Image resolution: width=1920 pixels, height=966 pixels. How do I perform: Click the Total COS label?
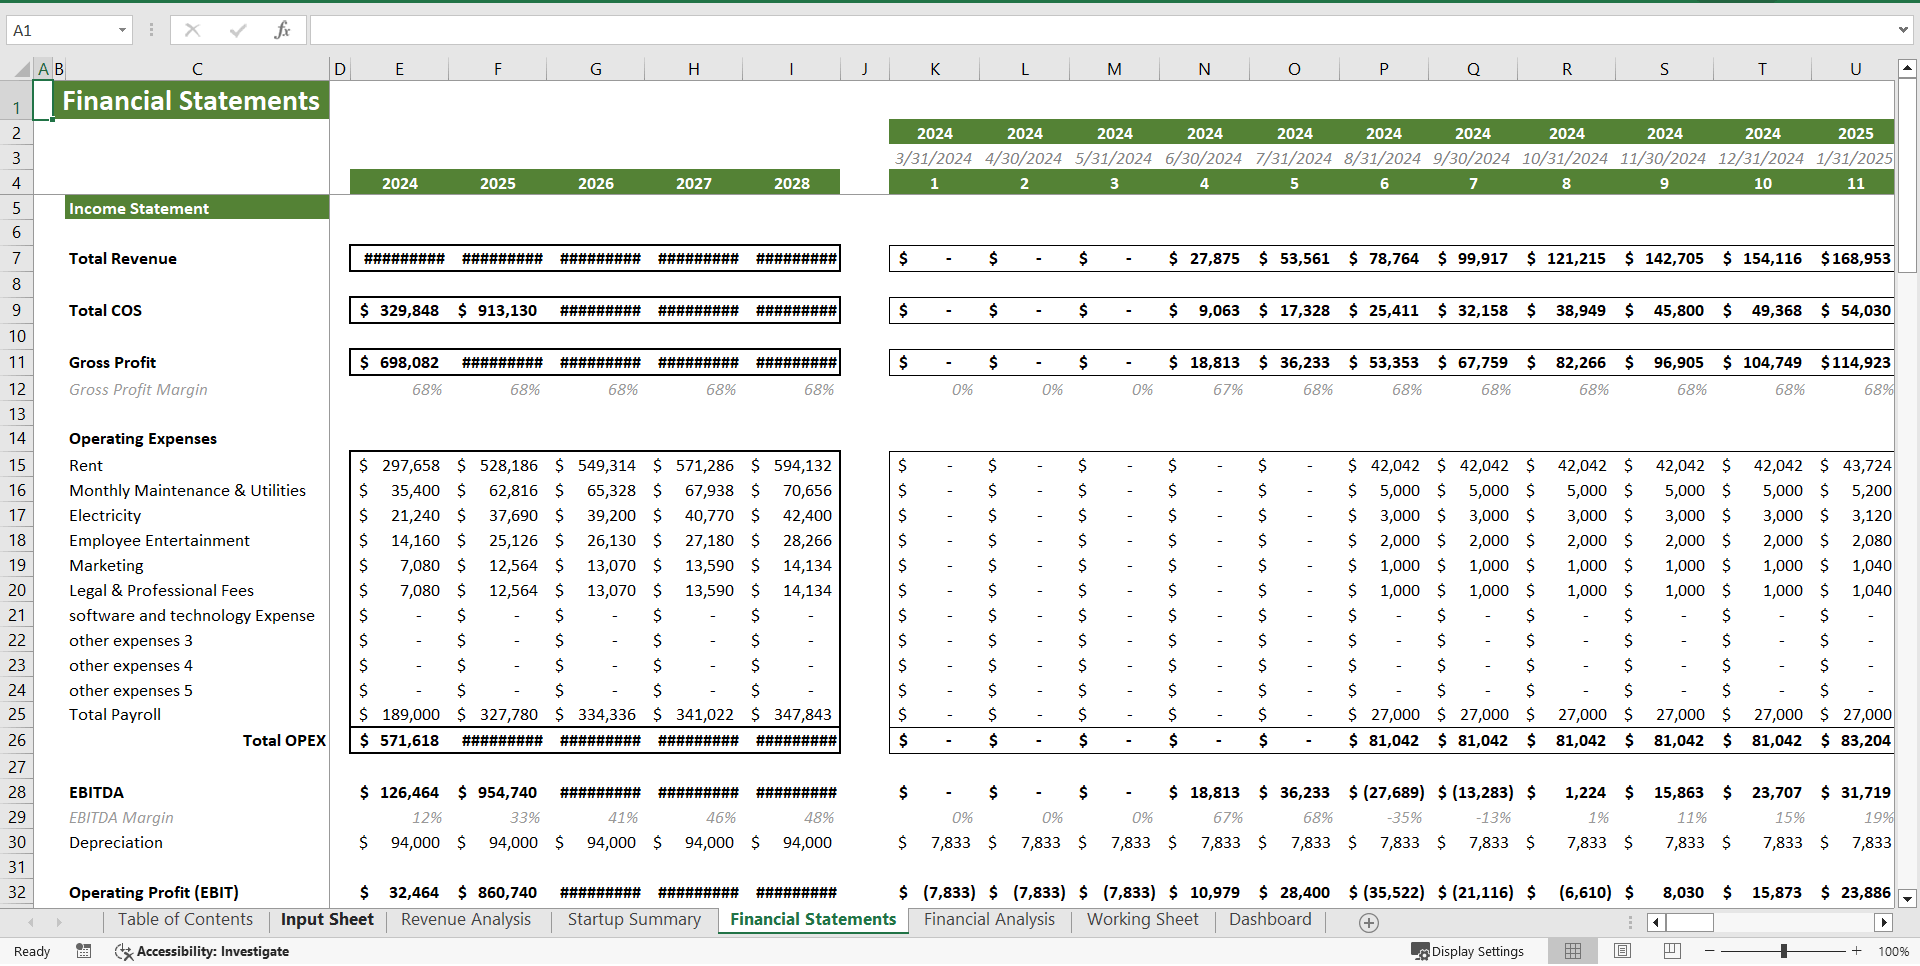[x=105, y=311]
